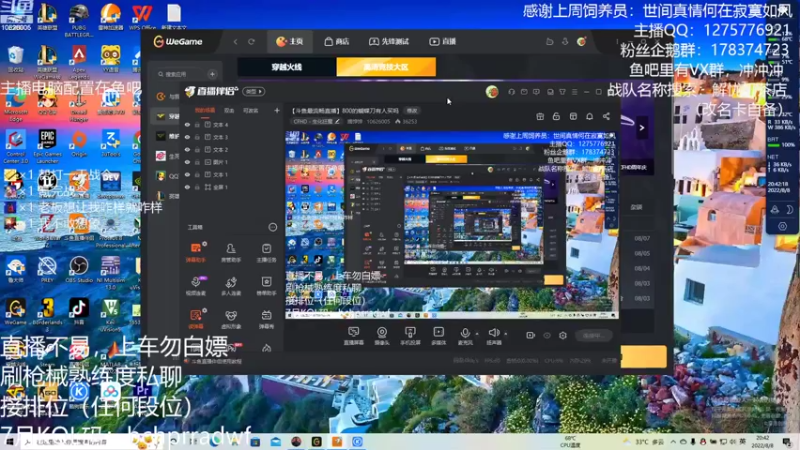Toggle visibility eye of 文本 3 layer
The height and width of the screenshot is (450, 800).
click(x=187, y=137)
